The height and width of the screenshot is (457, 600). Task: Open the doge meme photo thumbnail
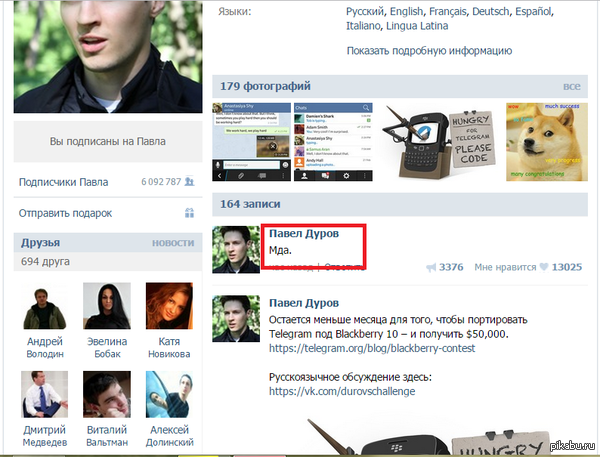coord(545,141)
